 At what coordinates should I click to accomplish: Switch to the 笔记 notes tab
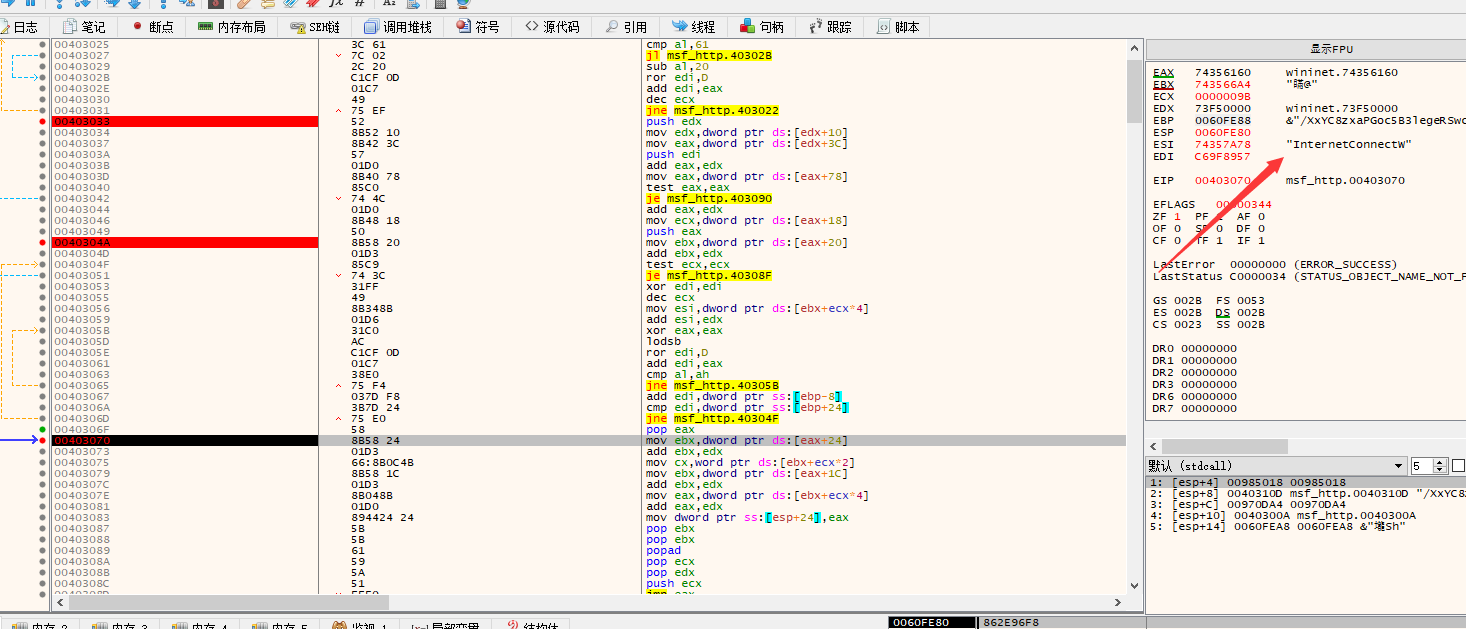pyautogui.click(x=85, y=27)
